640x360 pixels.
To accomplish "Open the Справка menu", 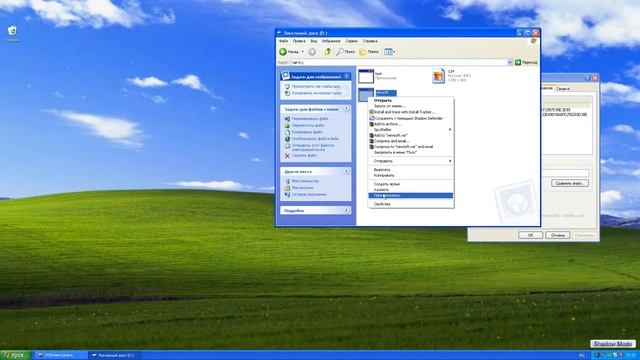I will [x=370, y=41].
